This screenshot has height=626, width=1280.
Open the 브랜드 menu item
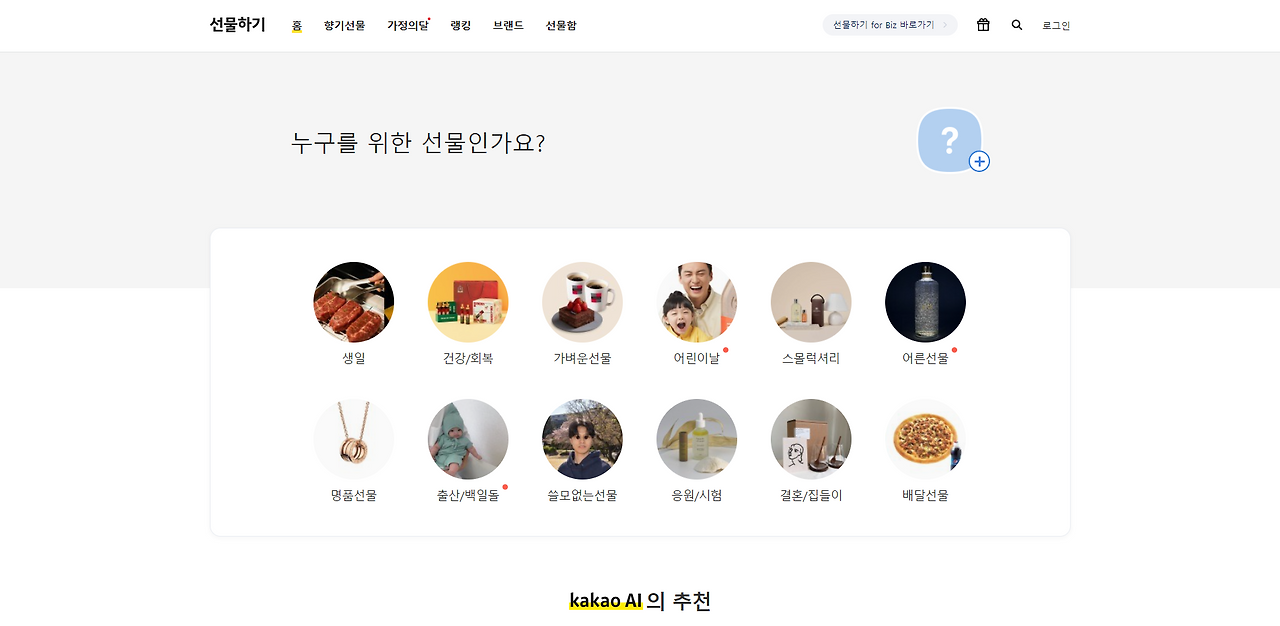(x=508, y=25)
